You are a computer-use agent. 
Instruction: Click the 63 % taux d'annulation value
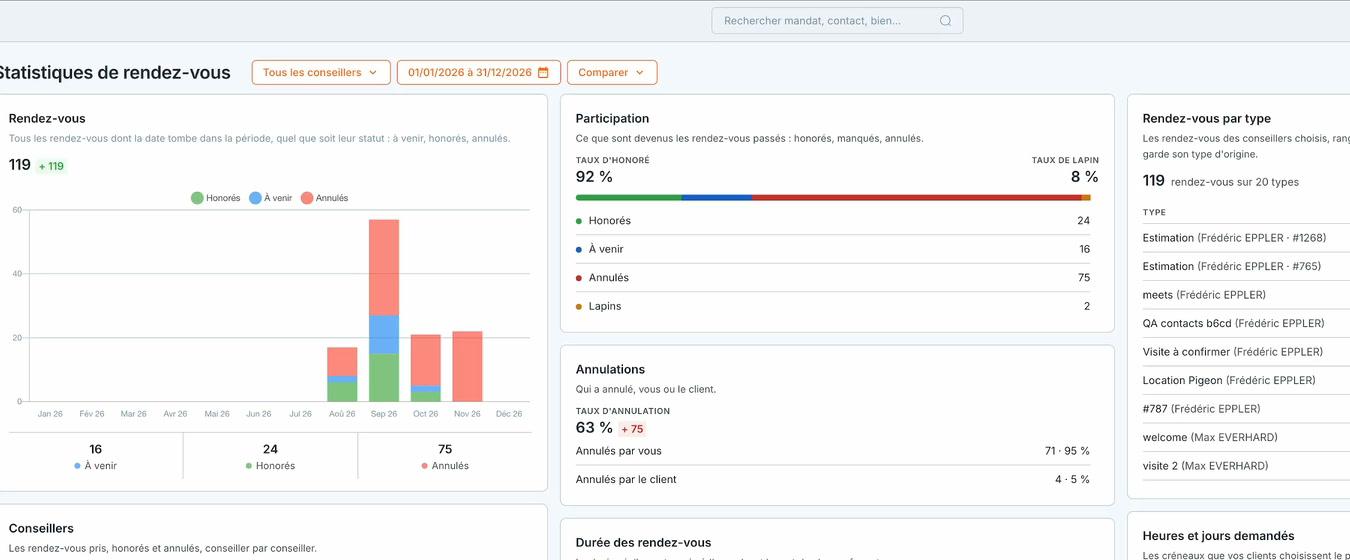tap(594, 428)
